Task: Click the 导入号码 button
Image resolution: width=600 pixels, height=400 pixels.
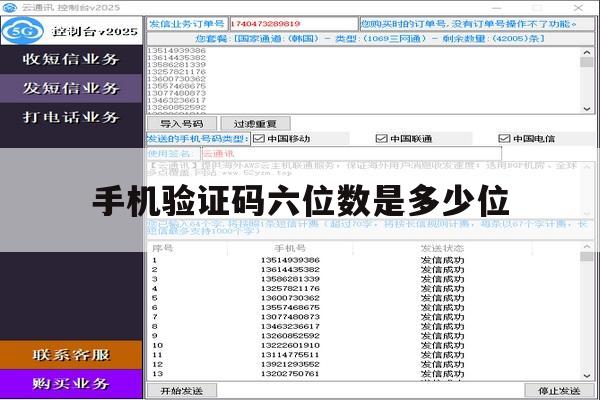Action: coord(182,124)
